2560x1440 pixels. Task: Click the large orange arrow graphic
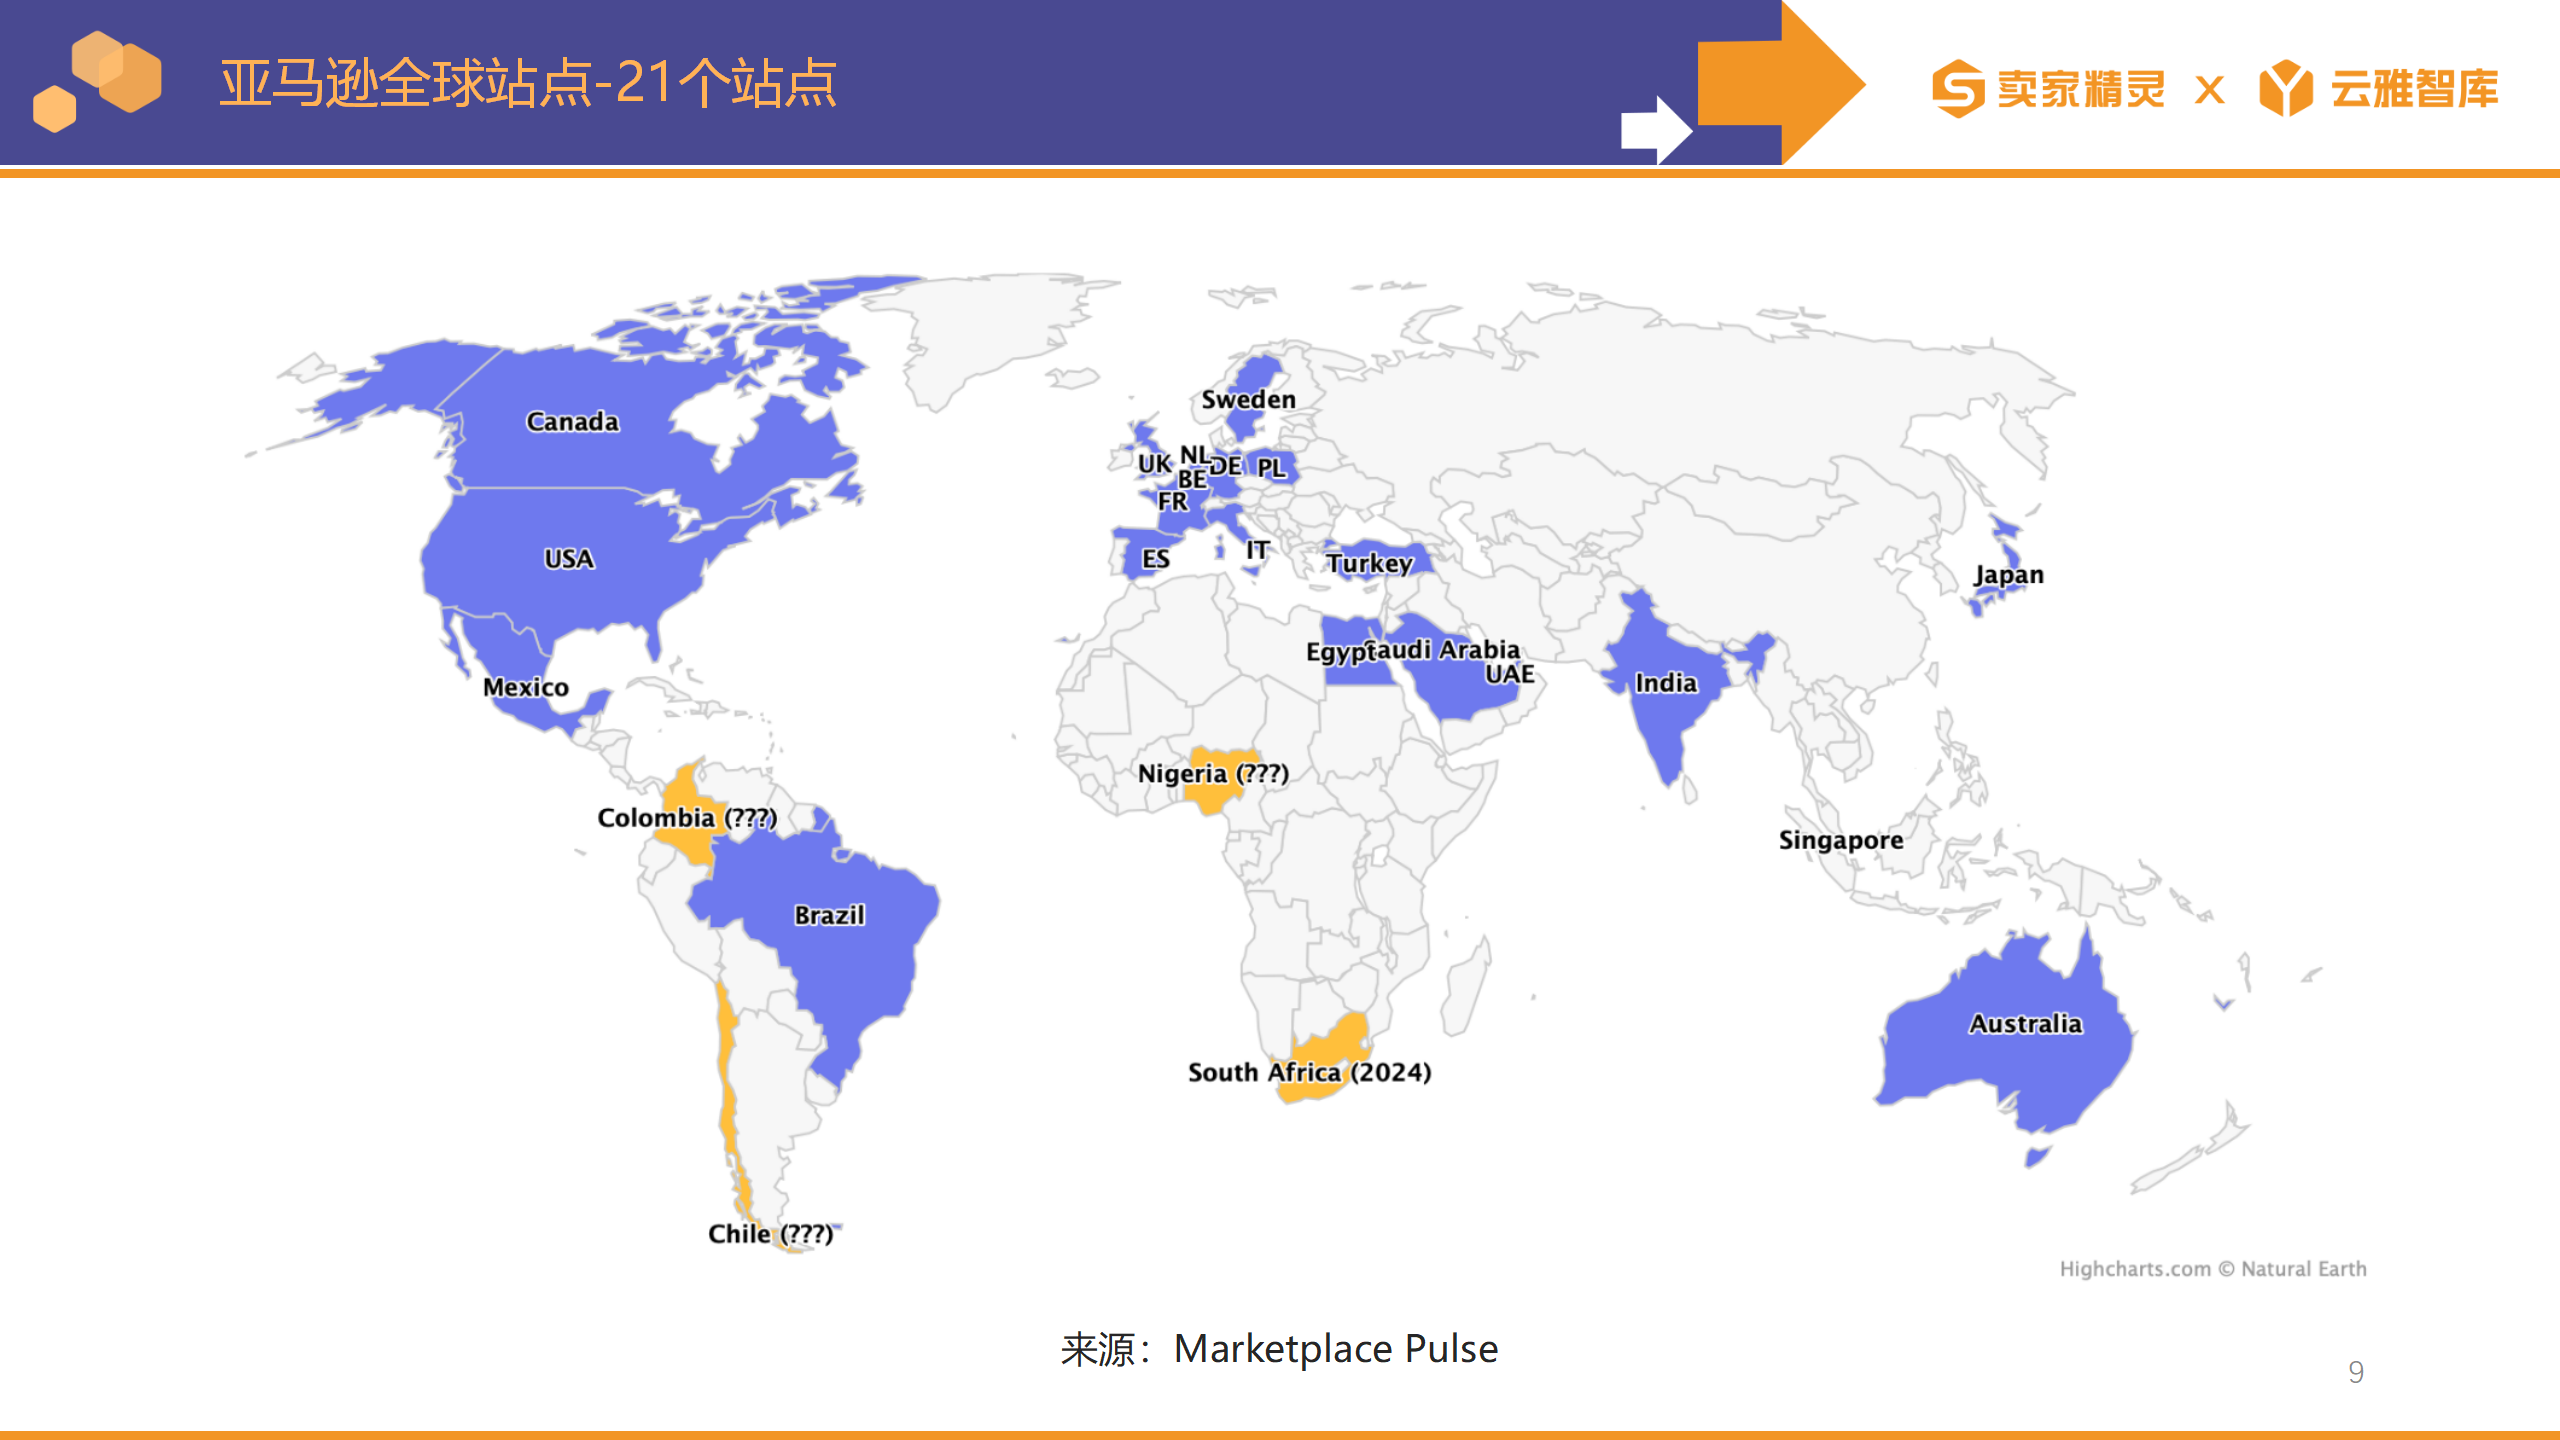[x=1781, y=82]
